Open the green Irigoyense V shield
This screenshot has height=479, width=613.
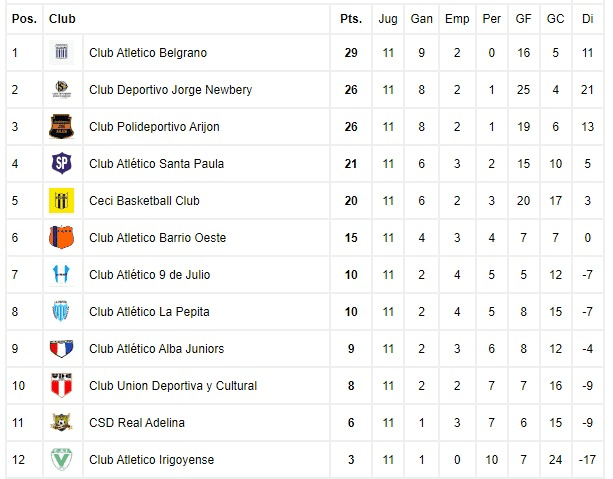click(61, 459)
